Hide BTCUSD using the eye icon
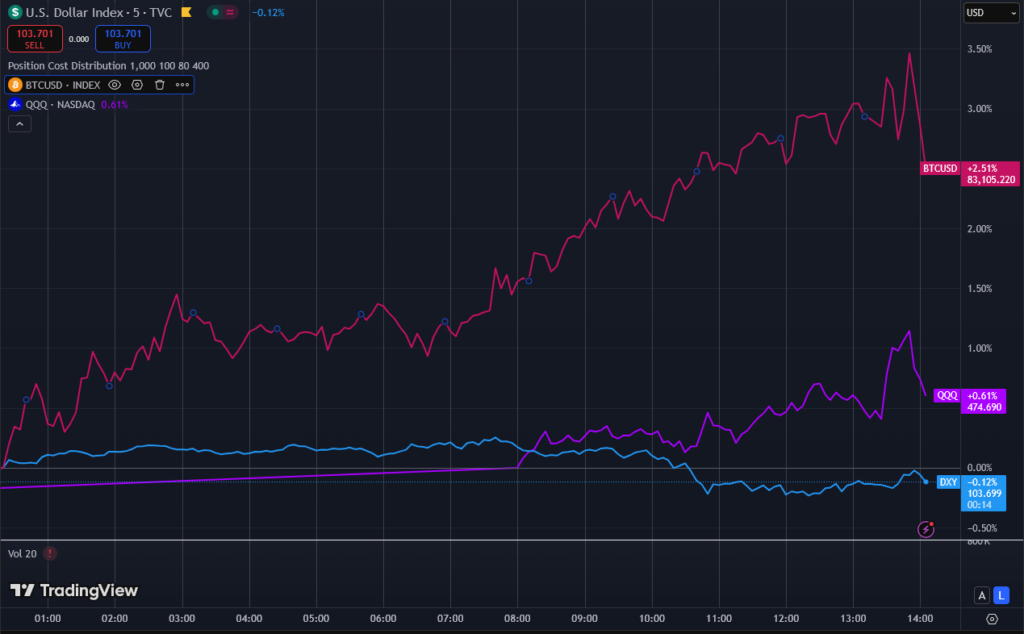The height and width of the screenshot is (634, 1024). pyautogui.click(x=114, y=85)
